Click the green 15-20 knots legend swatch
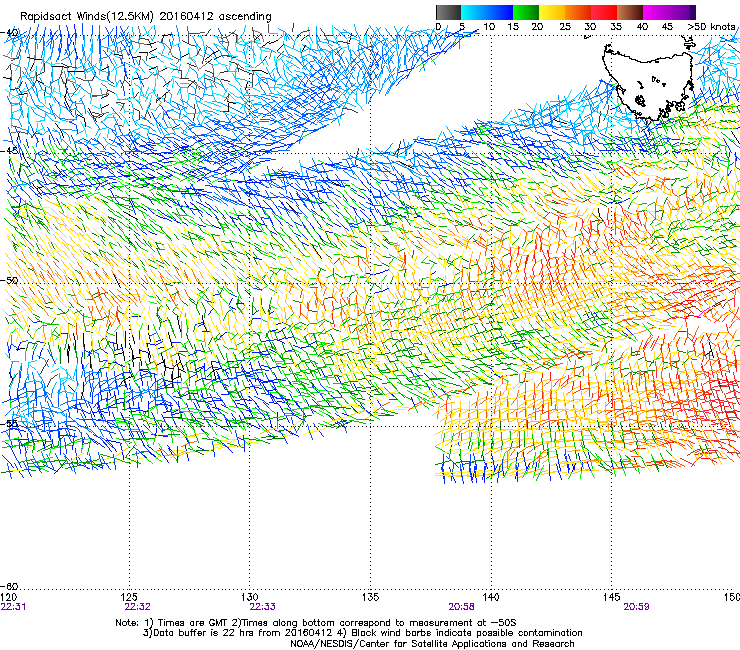The width and height of the screenshot is (740, 650). 526,12
